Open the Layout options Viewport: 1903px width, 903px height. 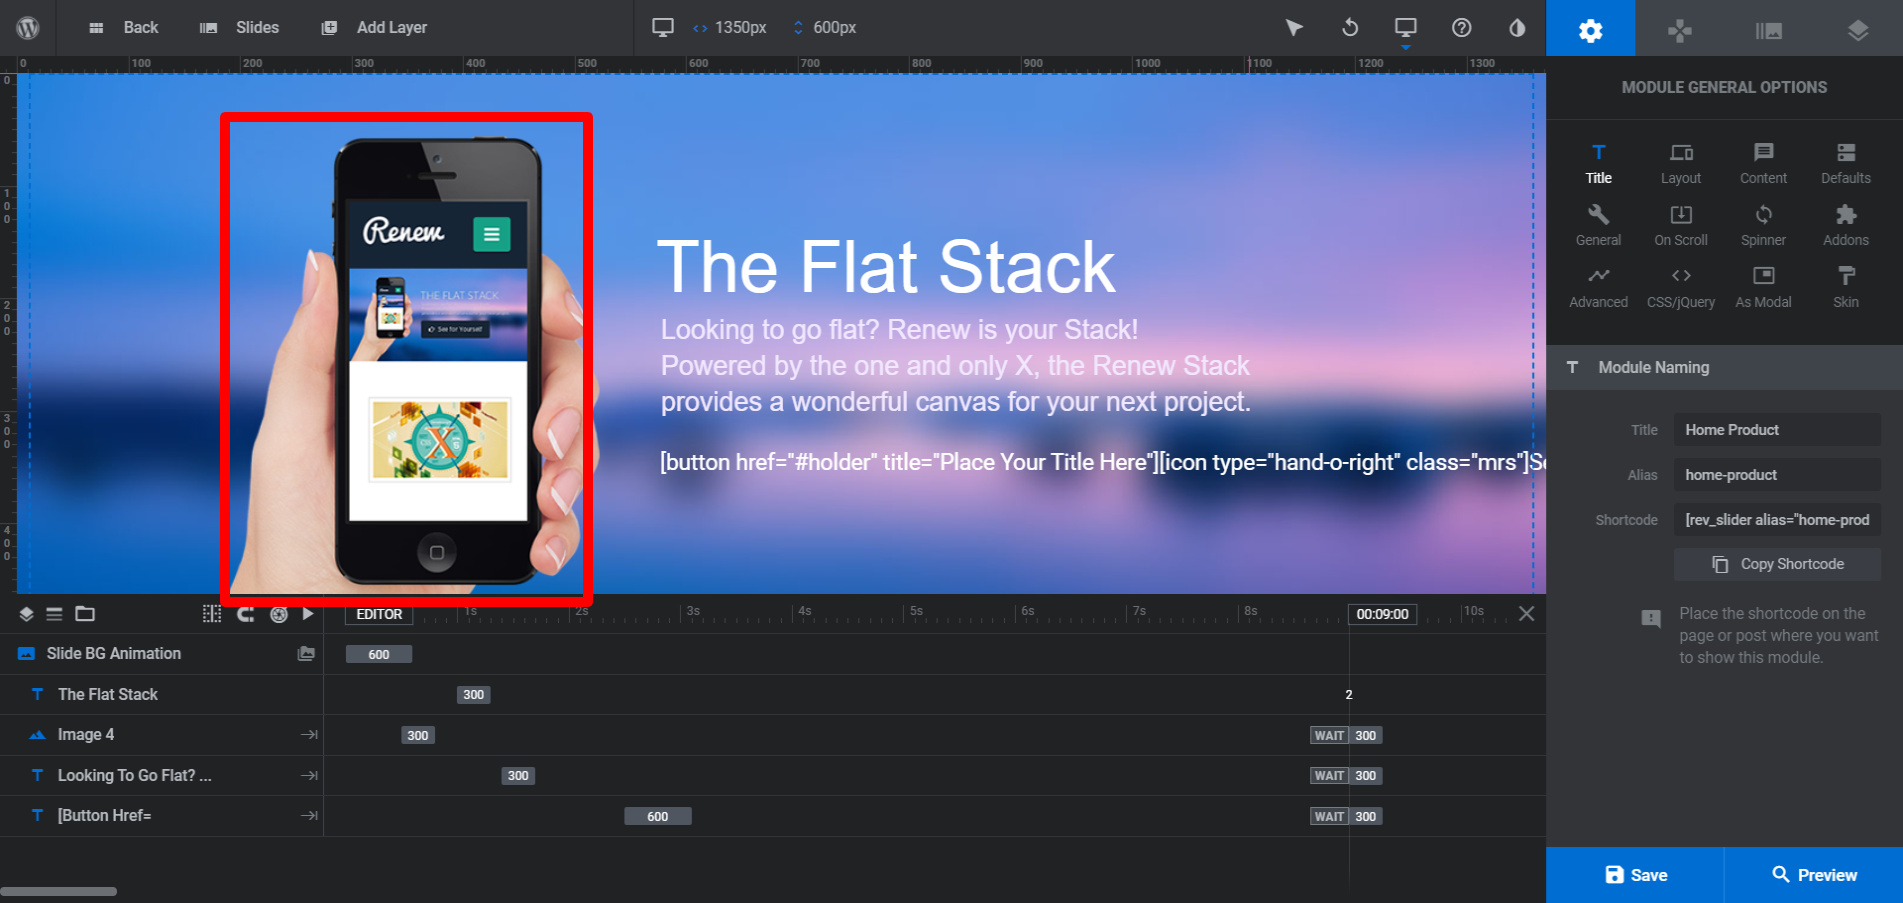[x=1681, y=164]
